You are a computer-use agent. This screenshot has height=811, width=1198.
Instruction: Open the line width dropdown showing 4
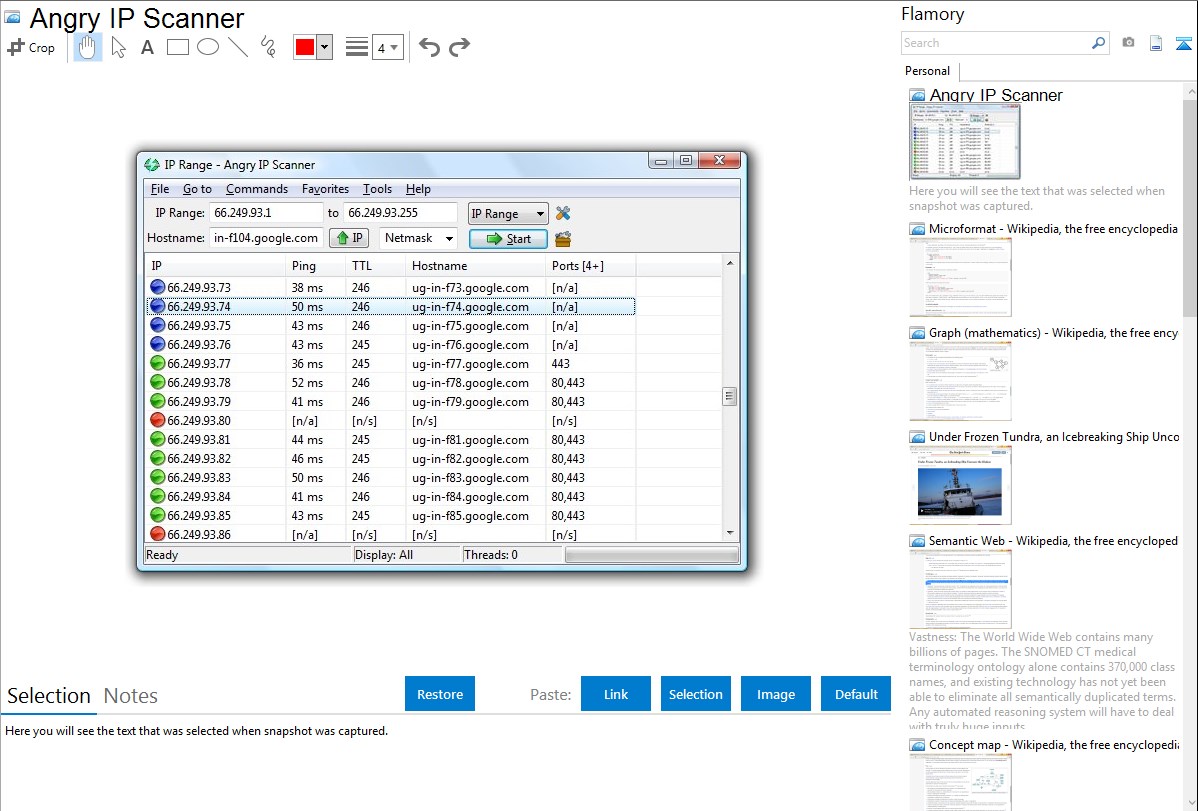387,47
